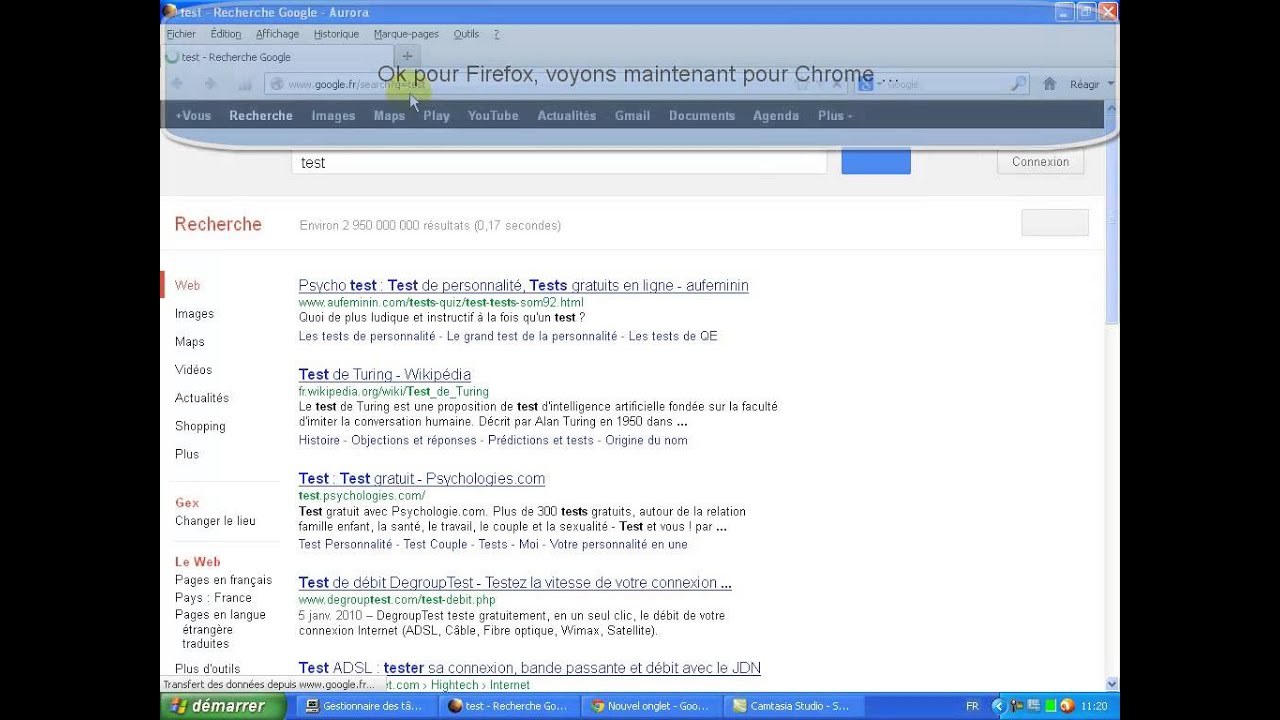Open Documents in the Google bar
Image resolution: width=1280 pixels, height=720 pixels.
[702, 116]
